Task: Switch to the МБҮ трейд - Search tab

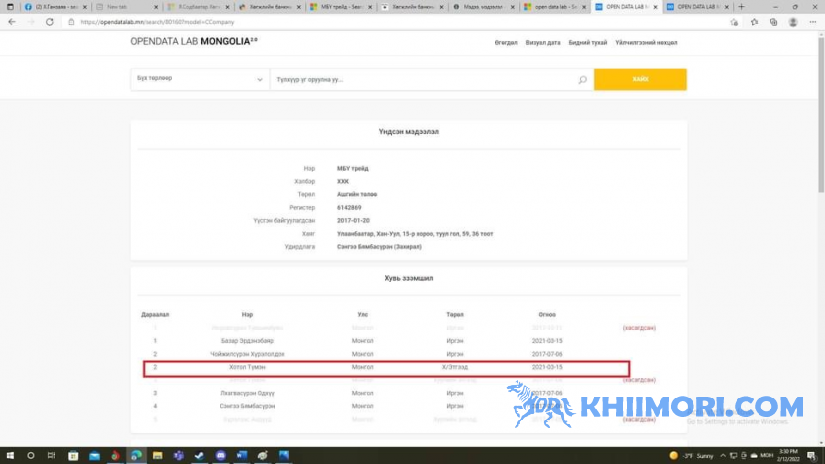Action: click(341, 7)
